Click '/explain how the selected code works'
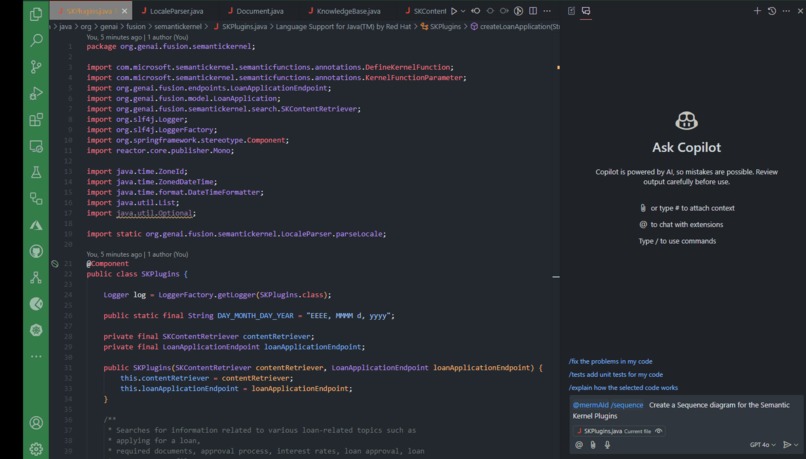 pyautogui.click(x=623, y=388)
